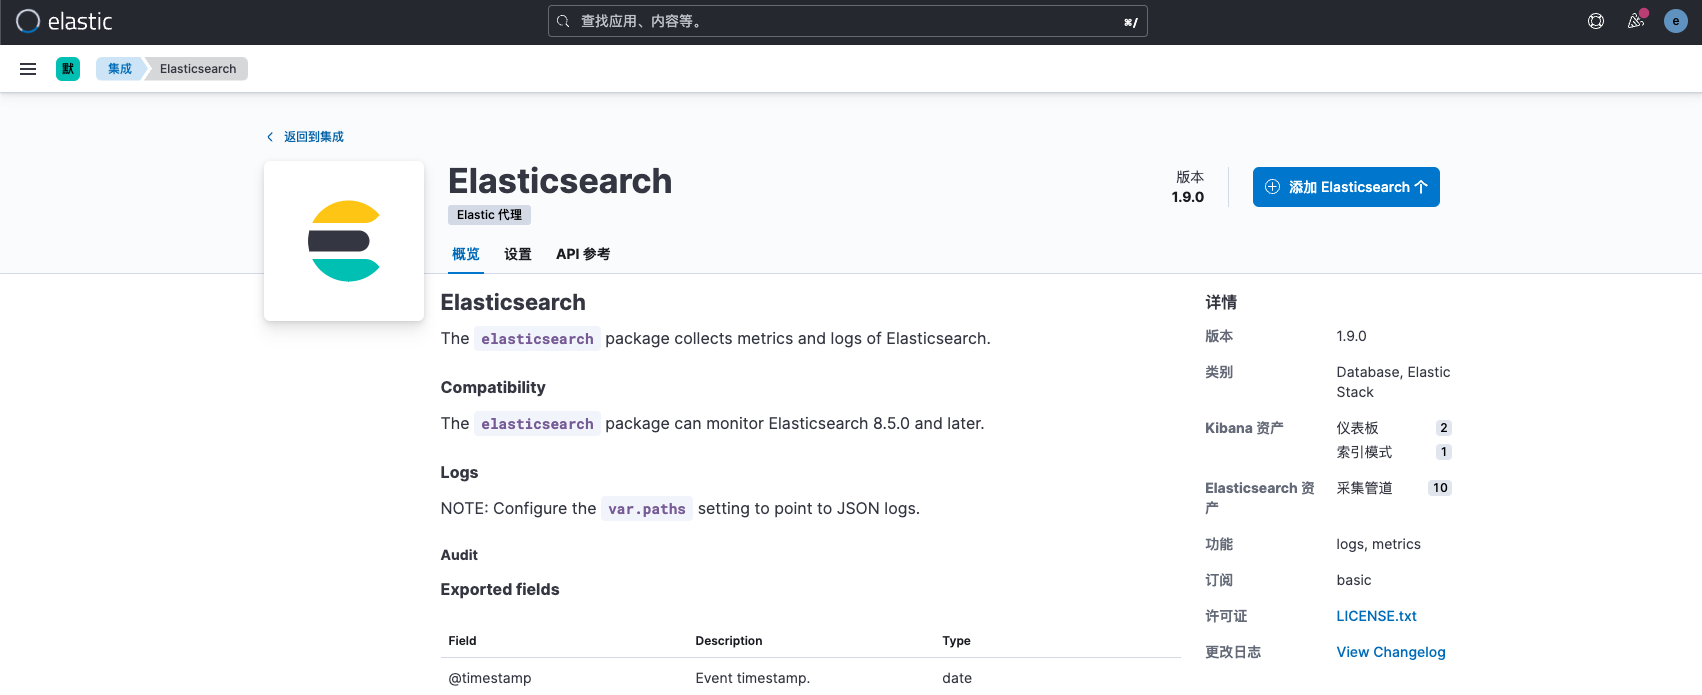Click the 索引模式 count badge 1

coord(1443,452)
